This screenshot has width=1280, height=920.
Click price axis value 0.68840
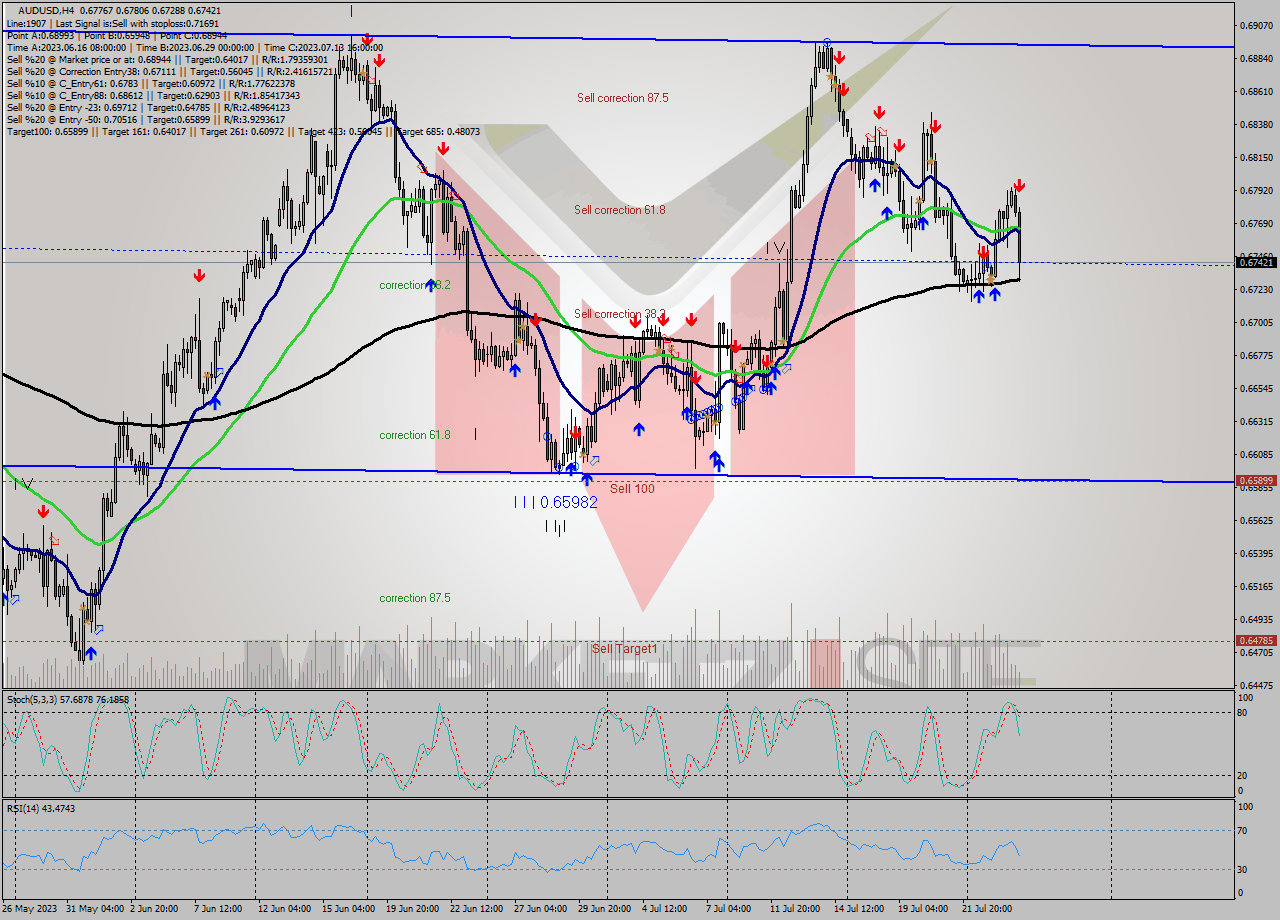1257,58
